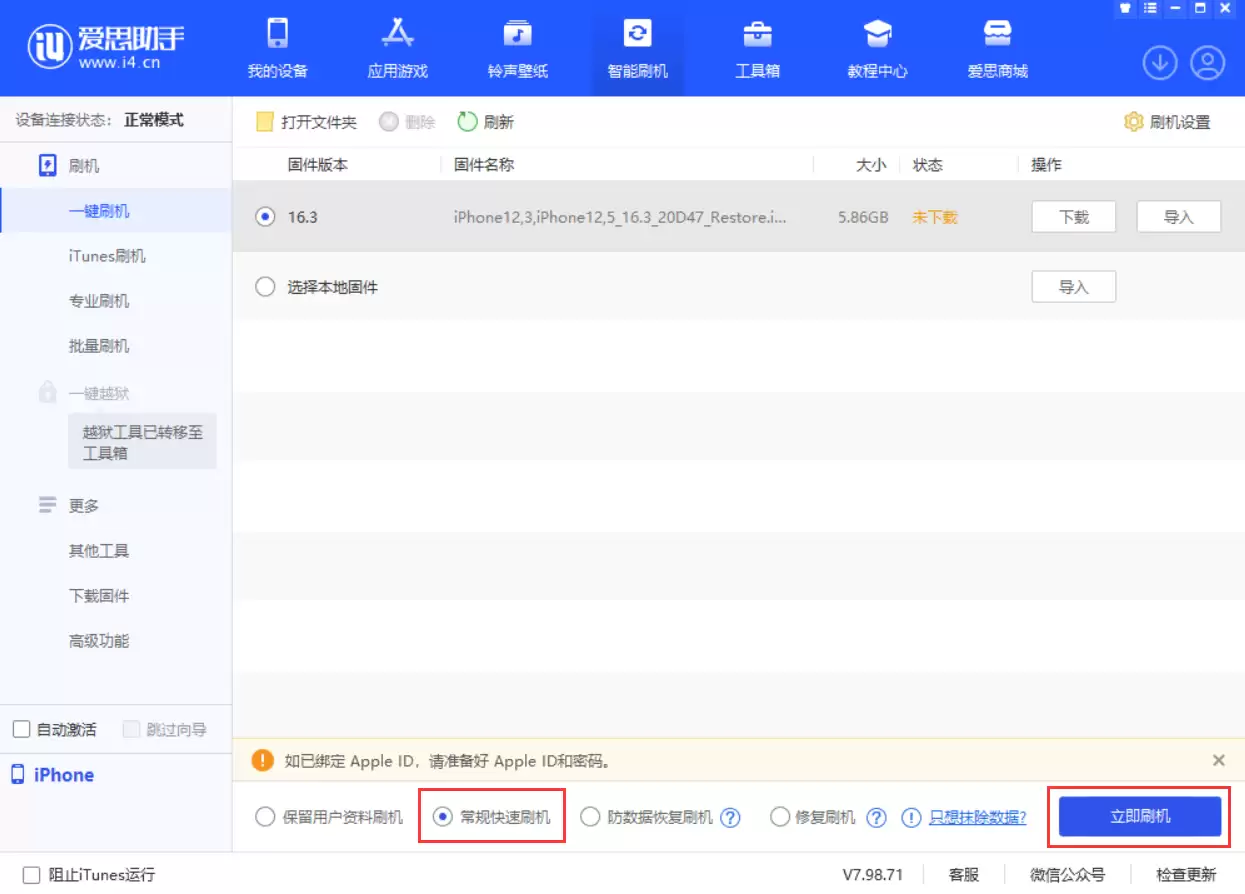Open 爱思商城 tab
Image resolution: width=1245 pixels, height=894 pixels.
(x=997, y=48)
